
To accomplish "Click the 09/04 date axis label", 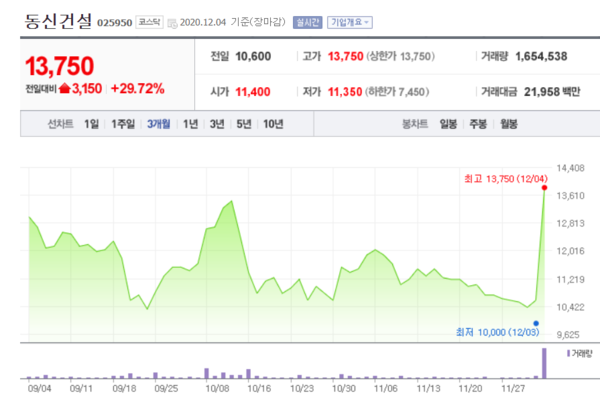I will click(x=39, y=389).
